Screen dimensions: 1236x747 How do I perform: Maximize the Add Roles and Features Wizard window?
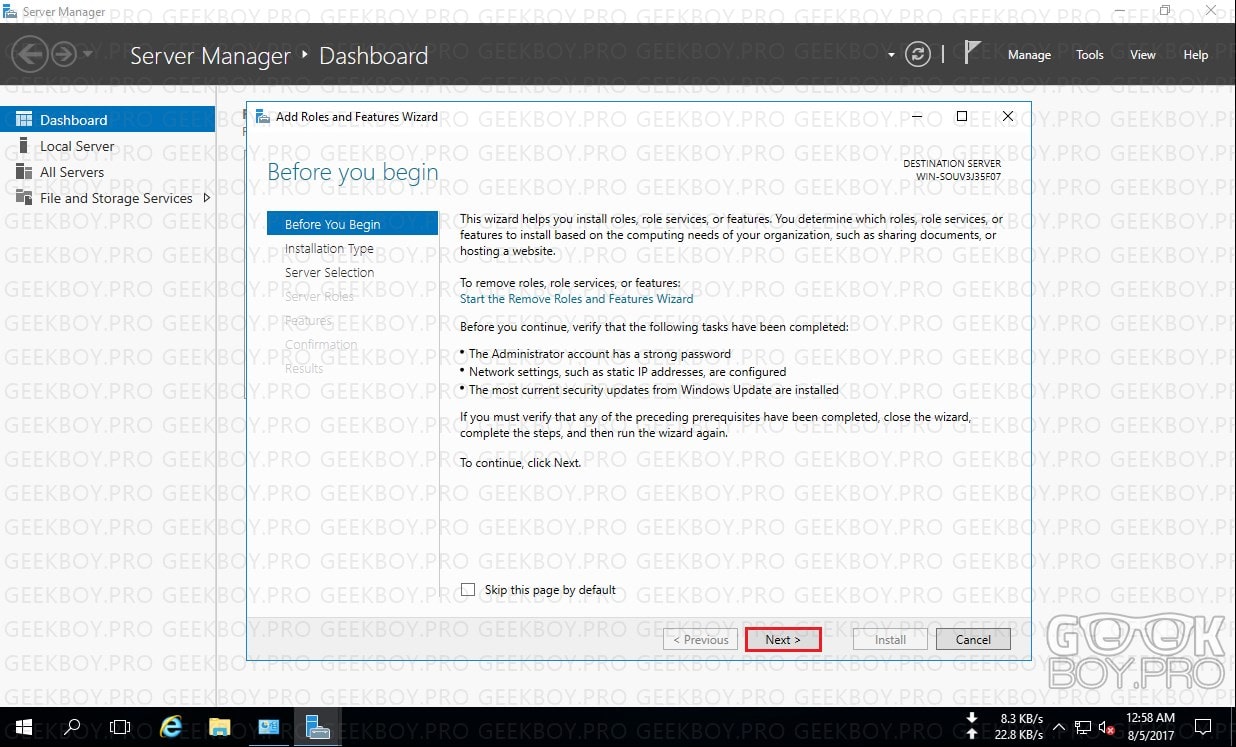click(961, 116)
